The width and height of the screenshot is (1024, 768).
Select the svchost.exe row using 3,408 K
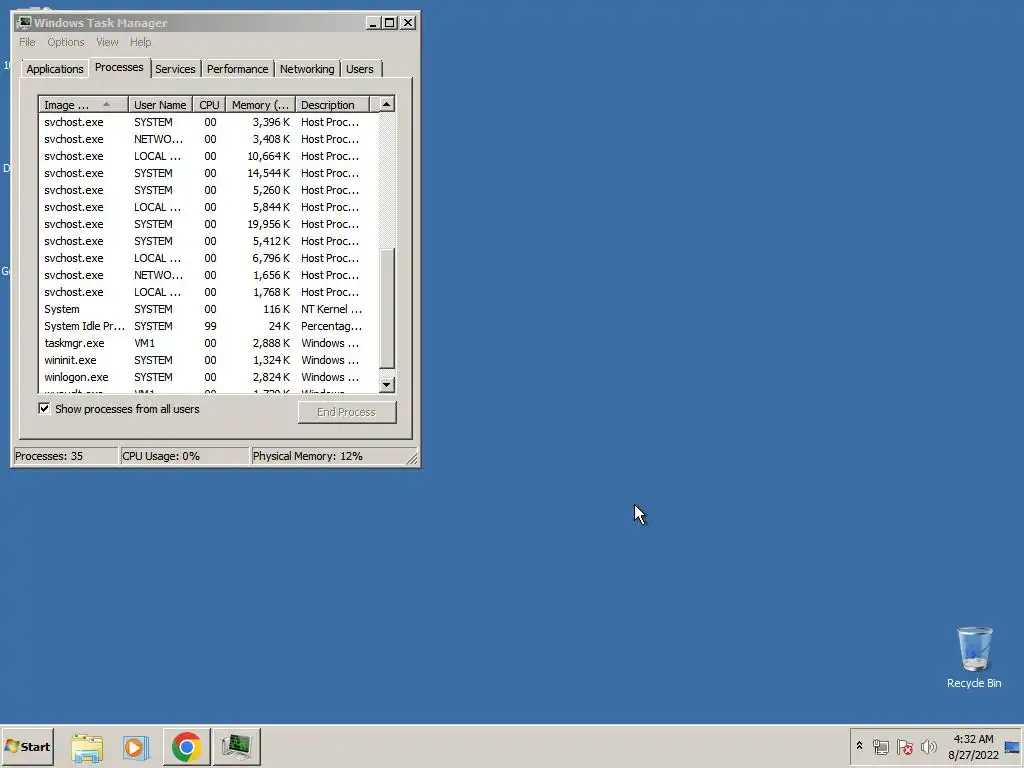click(209, 139)
